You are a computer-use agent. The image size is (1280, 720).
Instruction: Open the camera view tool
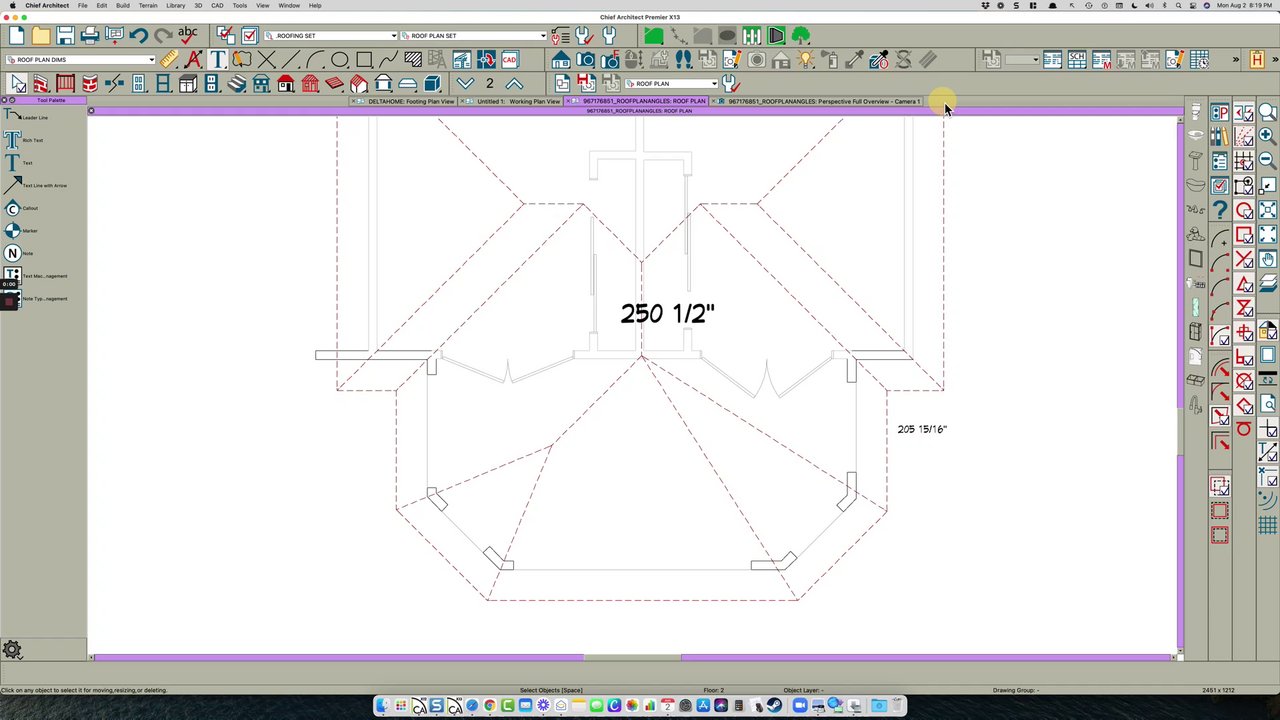[x=585, y=60]
